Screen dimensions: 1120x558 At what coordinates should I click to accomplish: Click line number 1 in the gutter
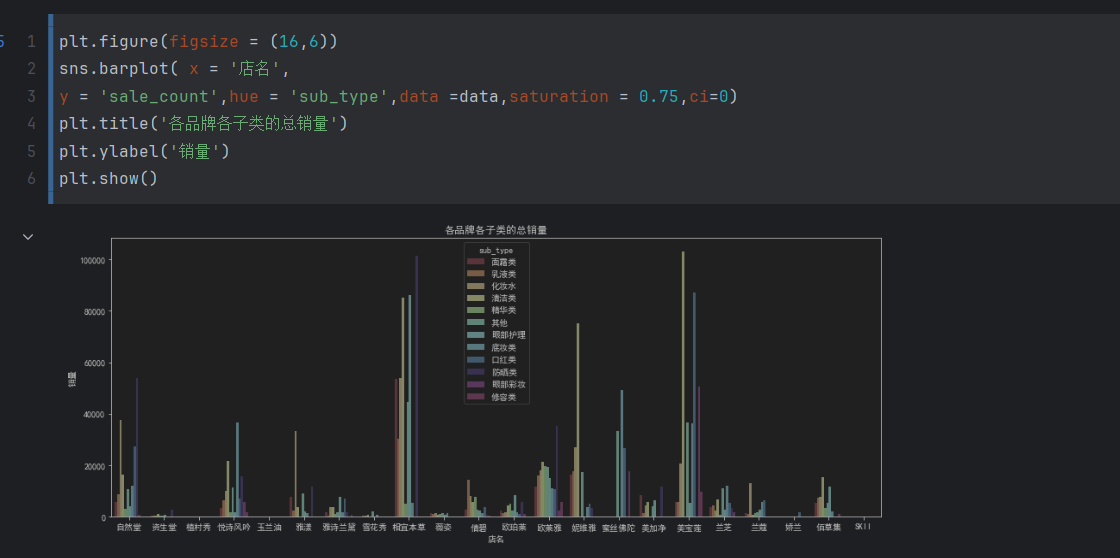31,42
